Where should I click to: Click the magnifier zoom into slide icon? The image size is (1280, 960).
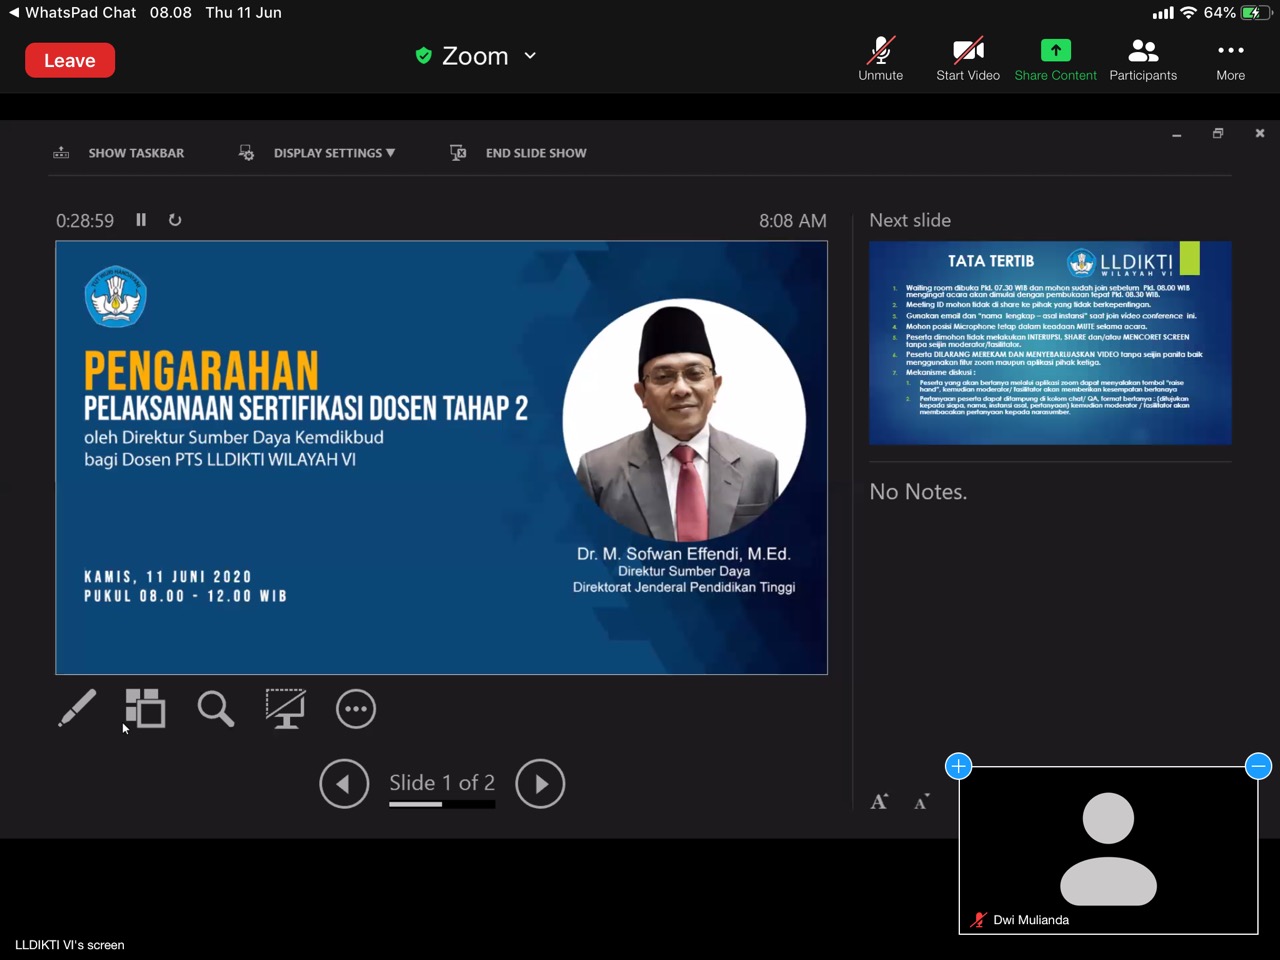tap(215, 709)
